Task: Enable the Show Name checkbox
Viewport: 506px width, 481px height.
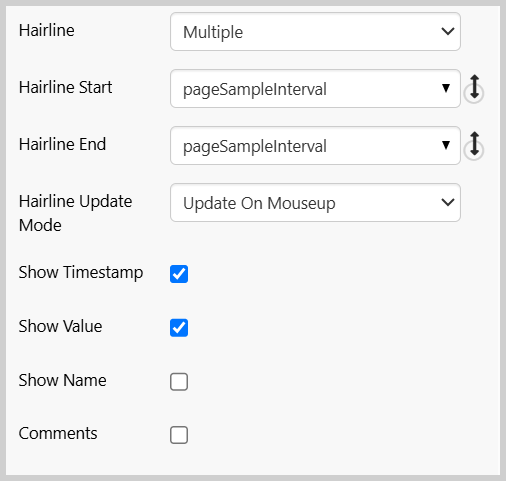Action: pyautogui.click(x=179, y=382)
